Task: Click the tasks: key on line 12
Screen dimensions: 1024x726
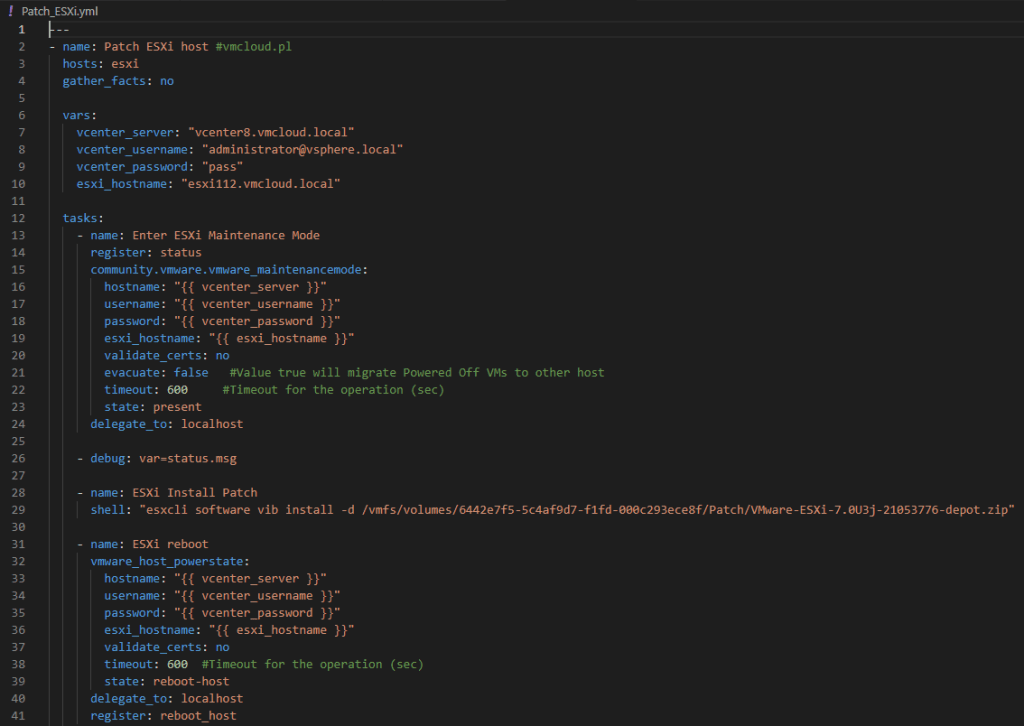Action: coord(83,218)
